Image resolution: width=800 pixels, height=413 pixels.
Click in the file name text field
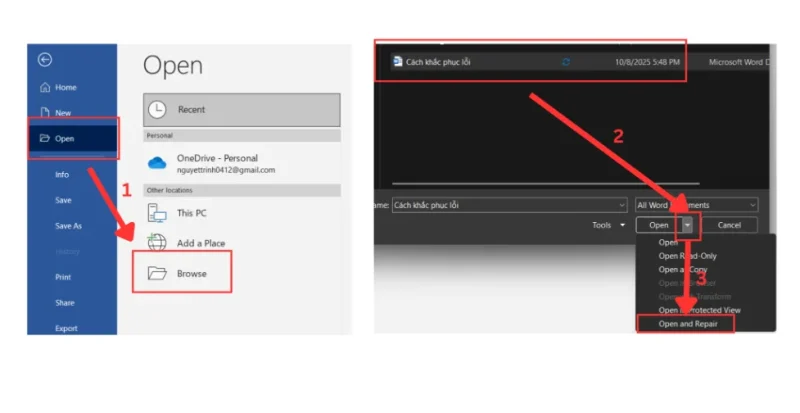click(500, 204)
